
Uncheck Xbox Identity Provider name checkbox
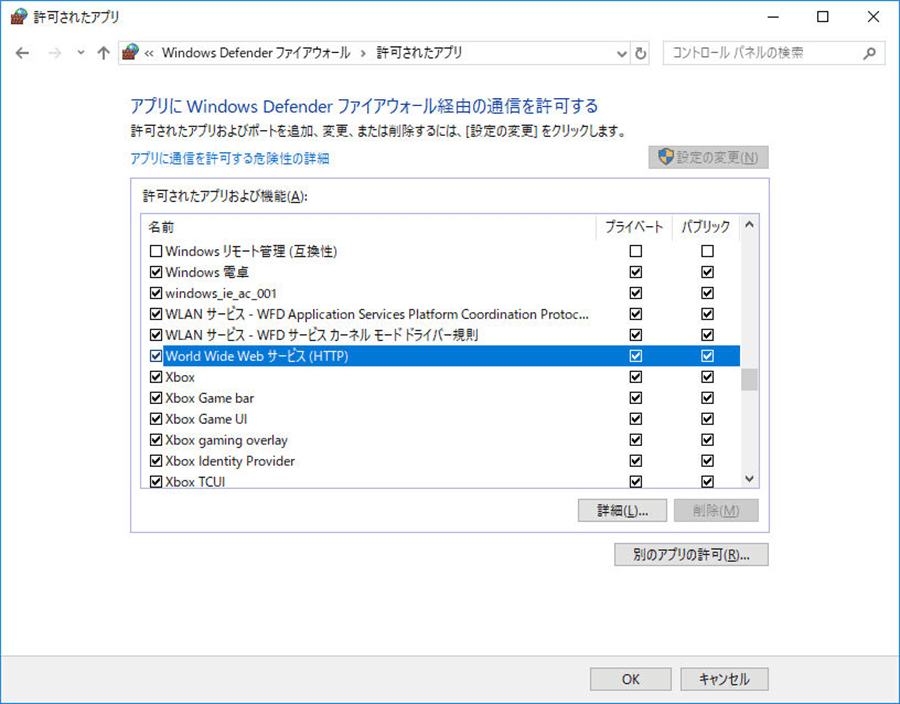[x=156, y=461]
